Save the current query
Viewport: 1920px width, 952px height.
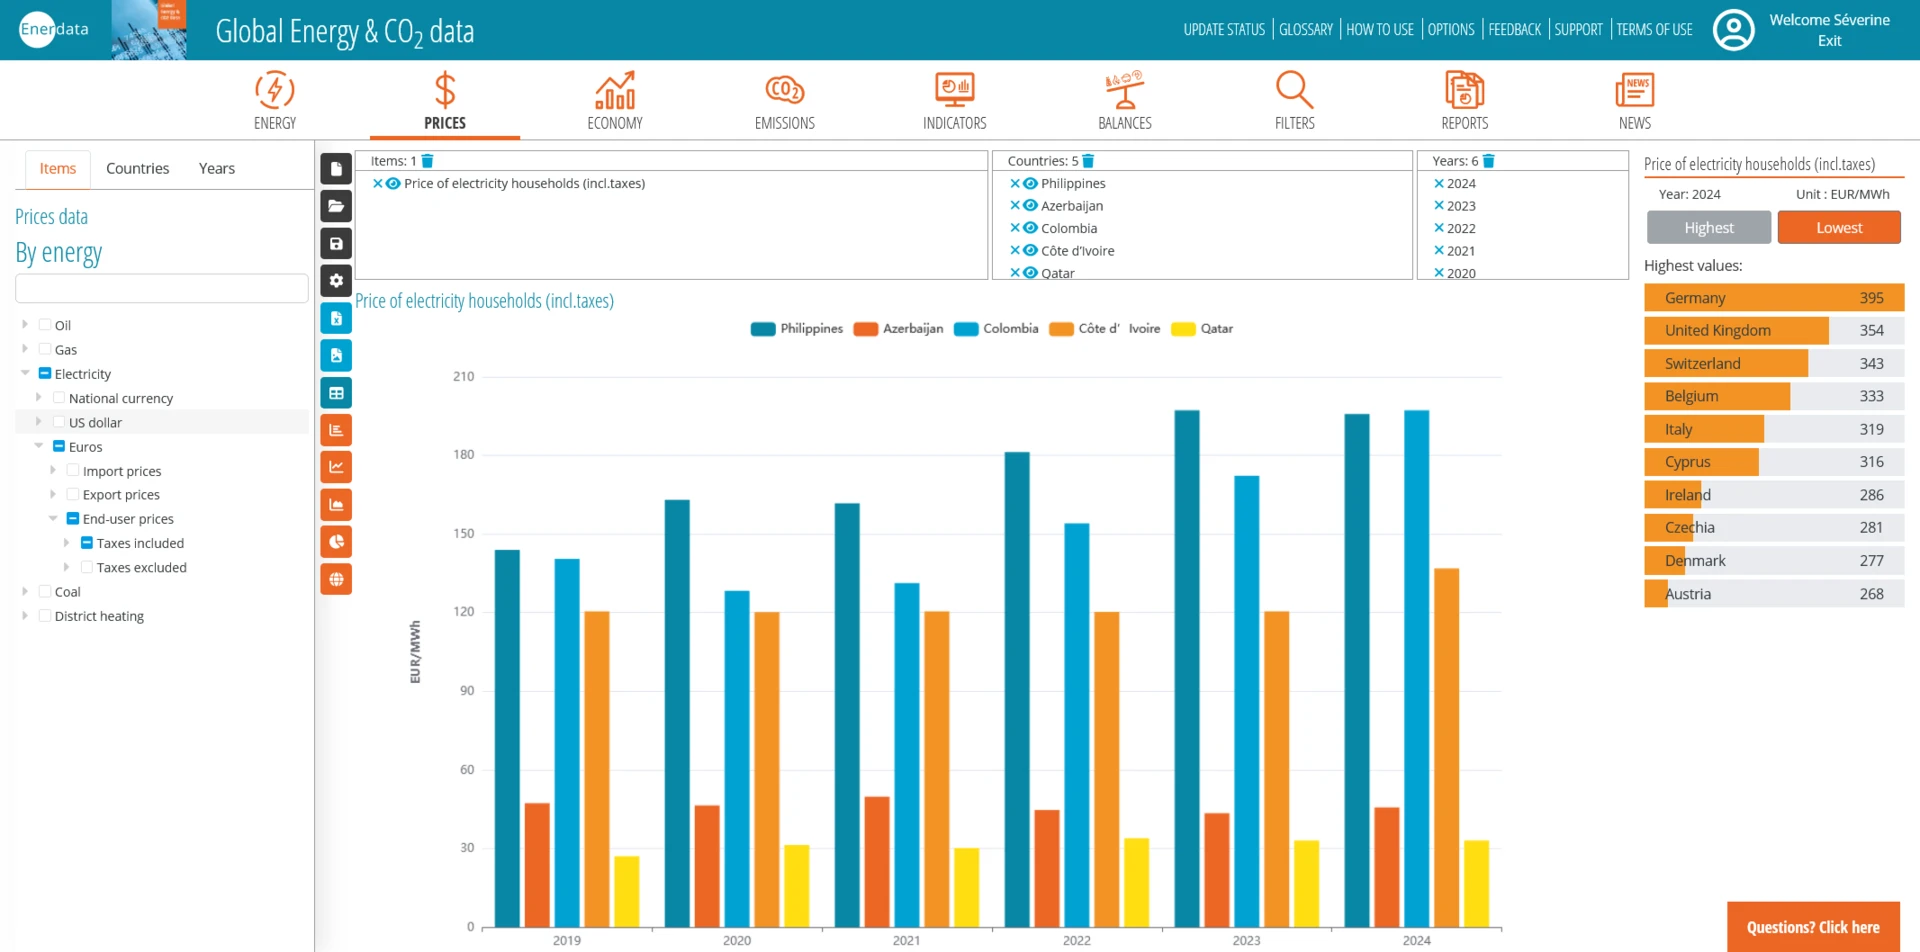(336, 243)
